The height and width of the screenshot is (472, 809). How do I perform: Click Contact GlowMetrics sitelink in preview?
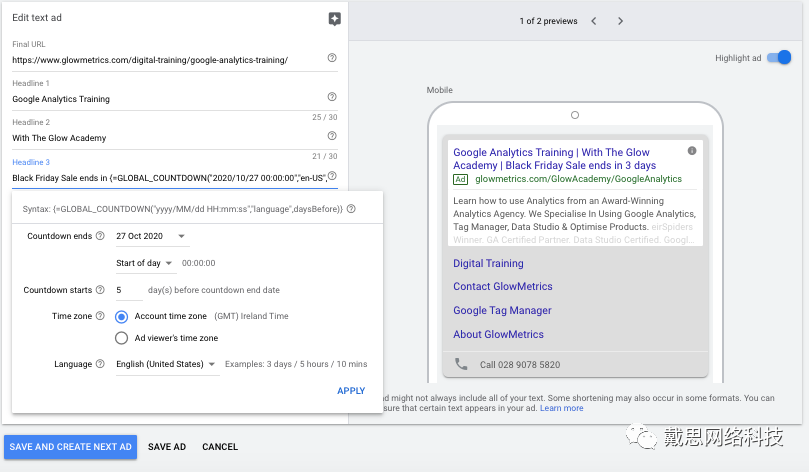click(503, 286)
